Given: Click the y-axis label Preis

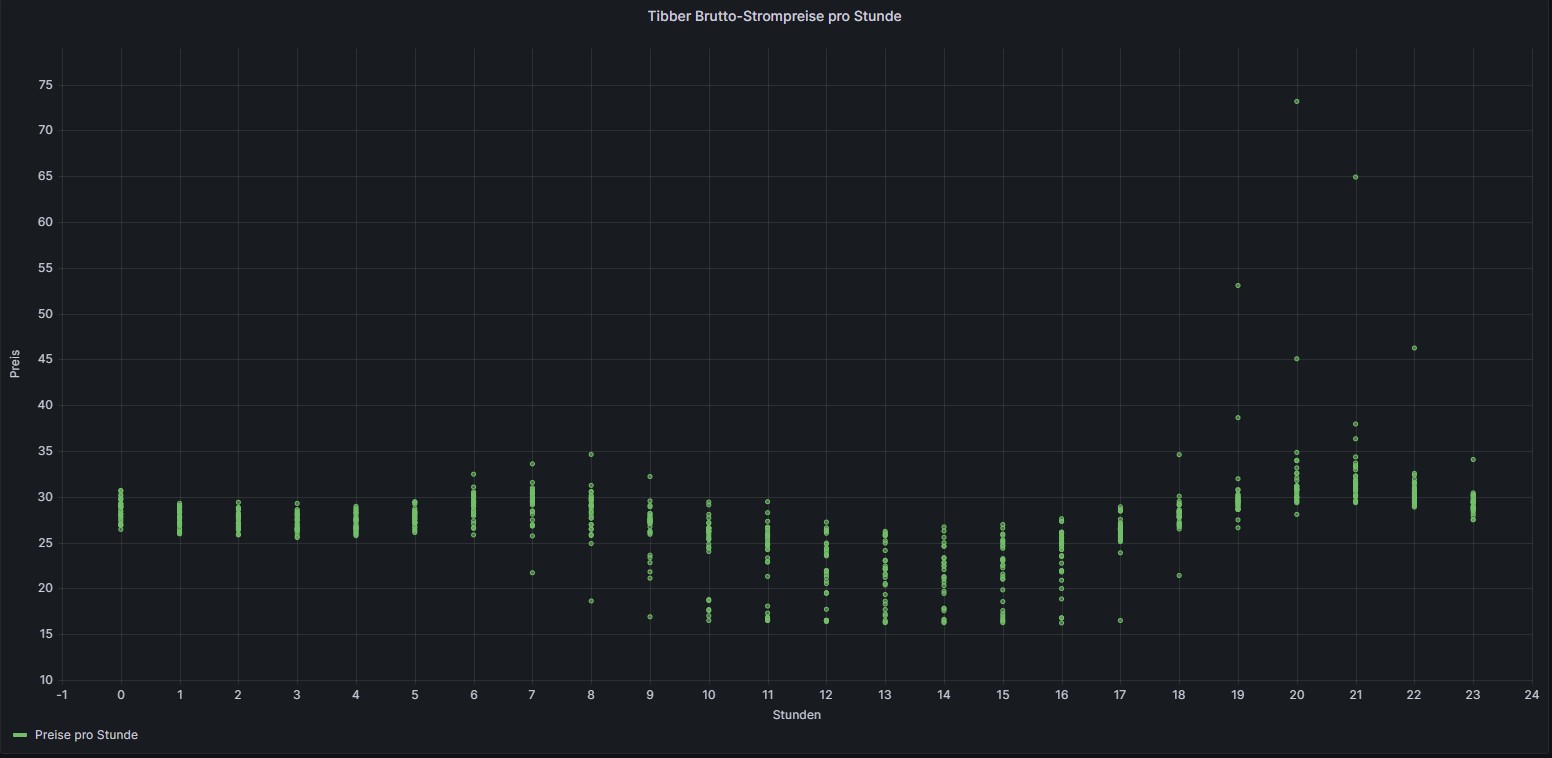Looking at the screenshot, I should 15,362.
